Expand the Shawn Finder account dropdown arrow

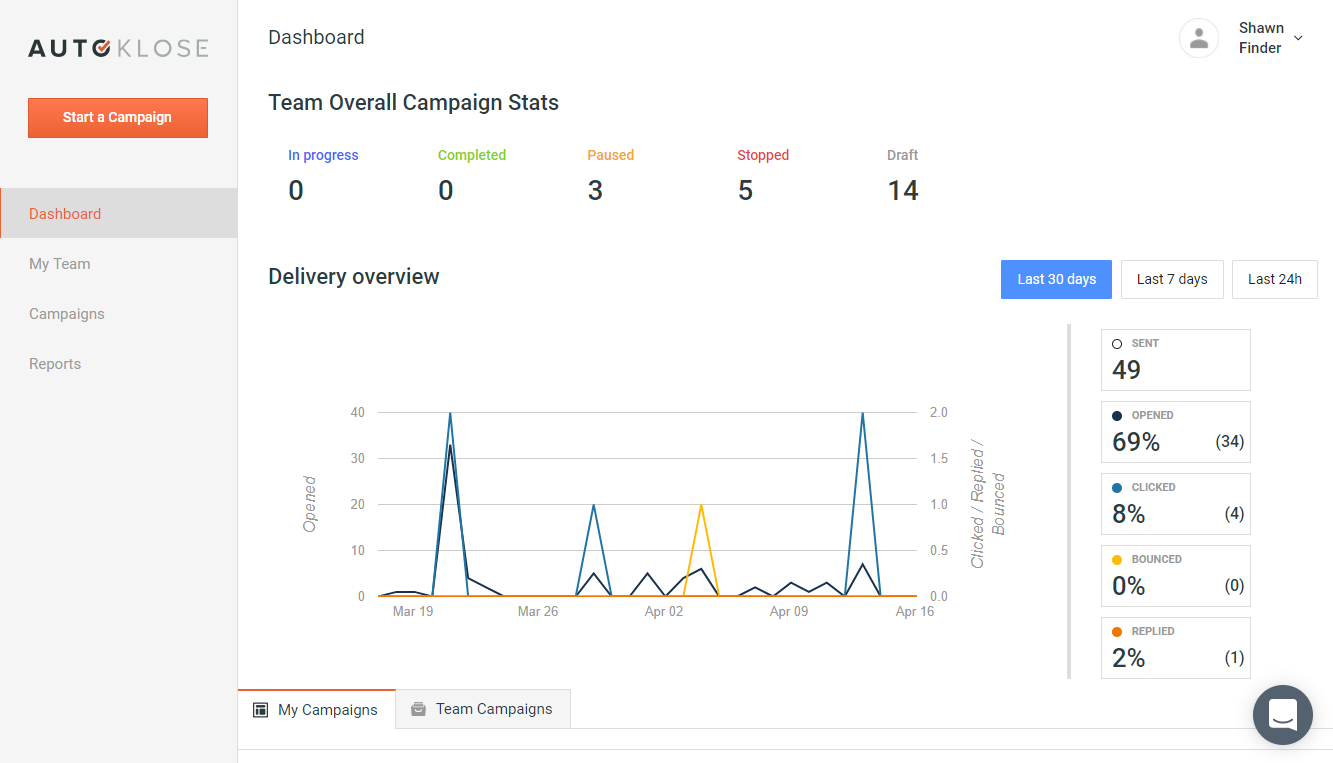[x=1298, y=38]
